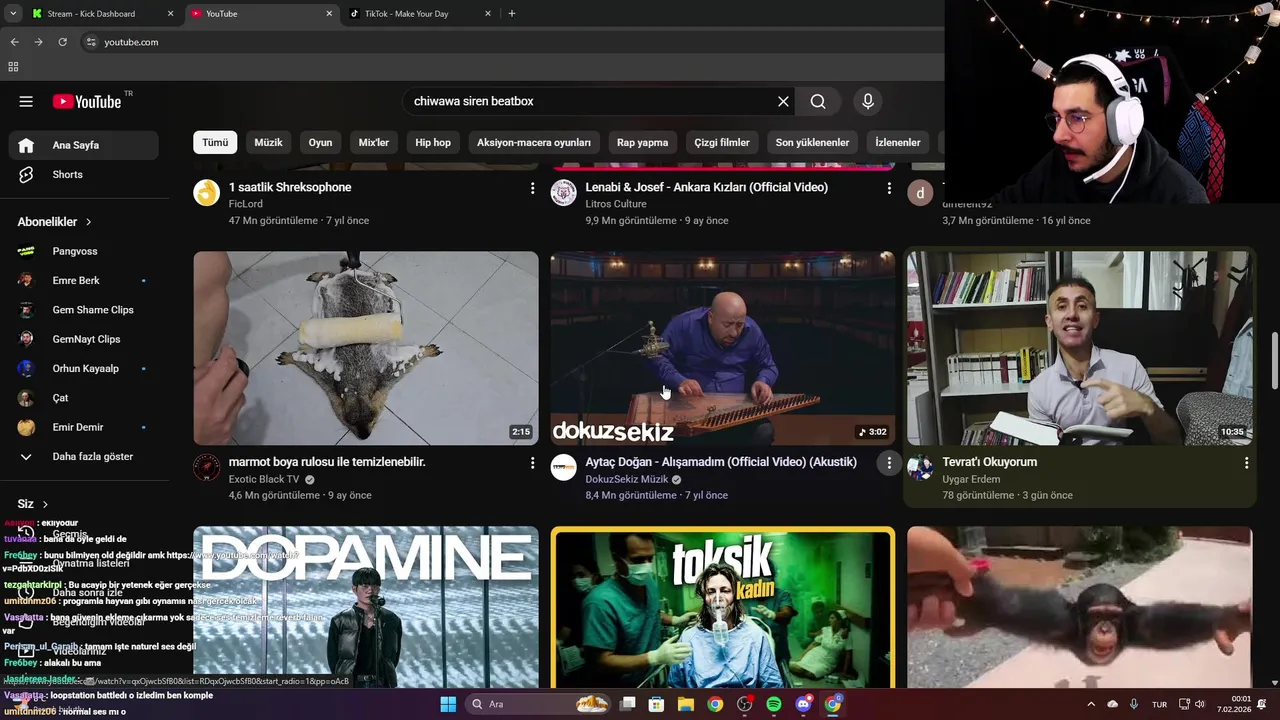Expand the Siz section arrow
Screen dimensions: 1280x720
pyautogui.click(x=45, y=504)
